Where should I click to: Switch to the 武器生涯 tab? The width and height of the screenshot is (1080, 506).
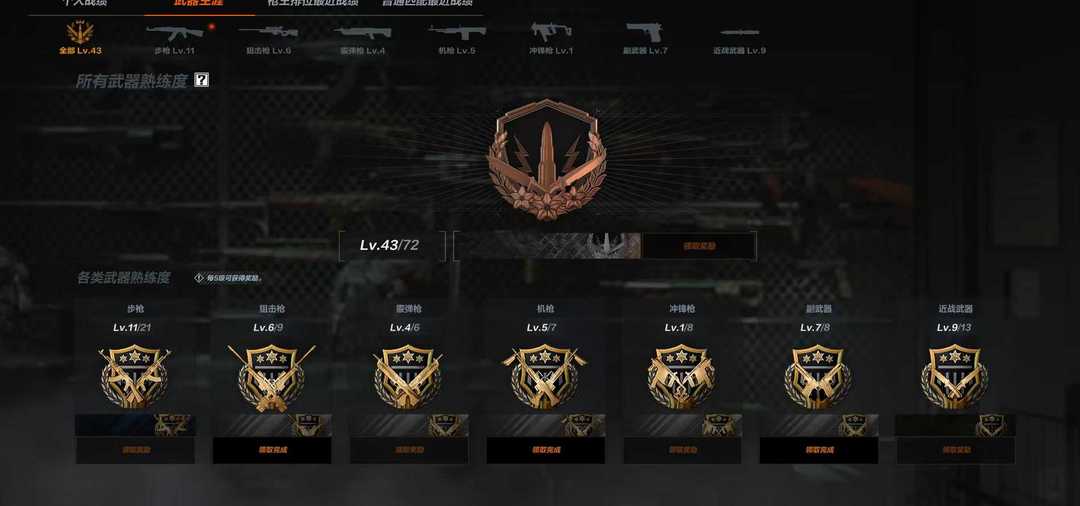point(199,3)
